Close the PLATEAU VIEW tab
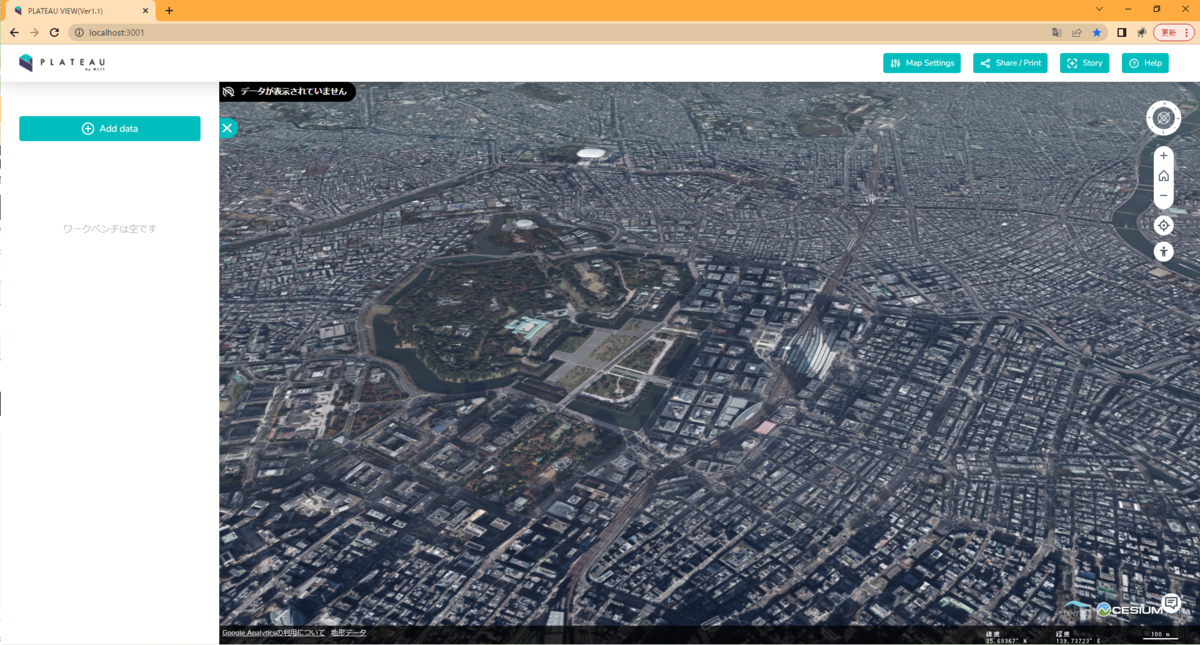Screen dimensions: 1200x645 [145, 10]
